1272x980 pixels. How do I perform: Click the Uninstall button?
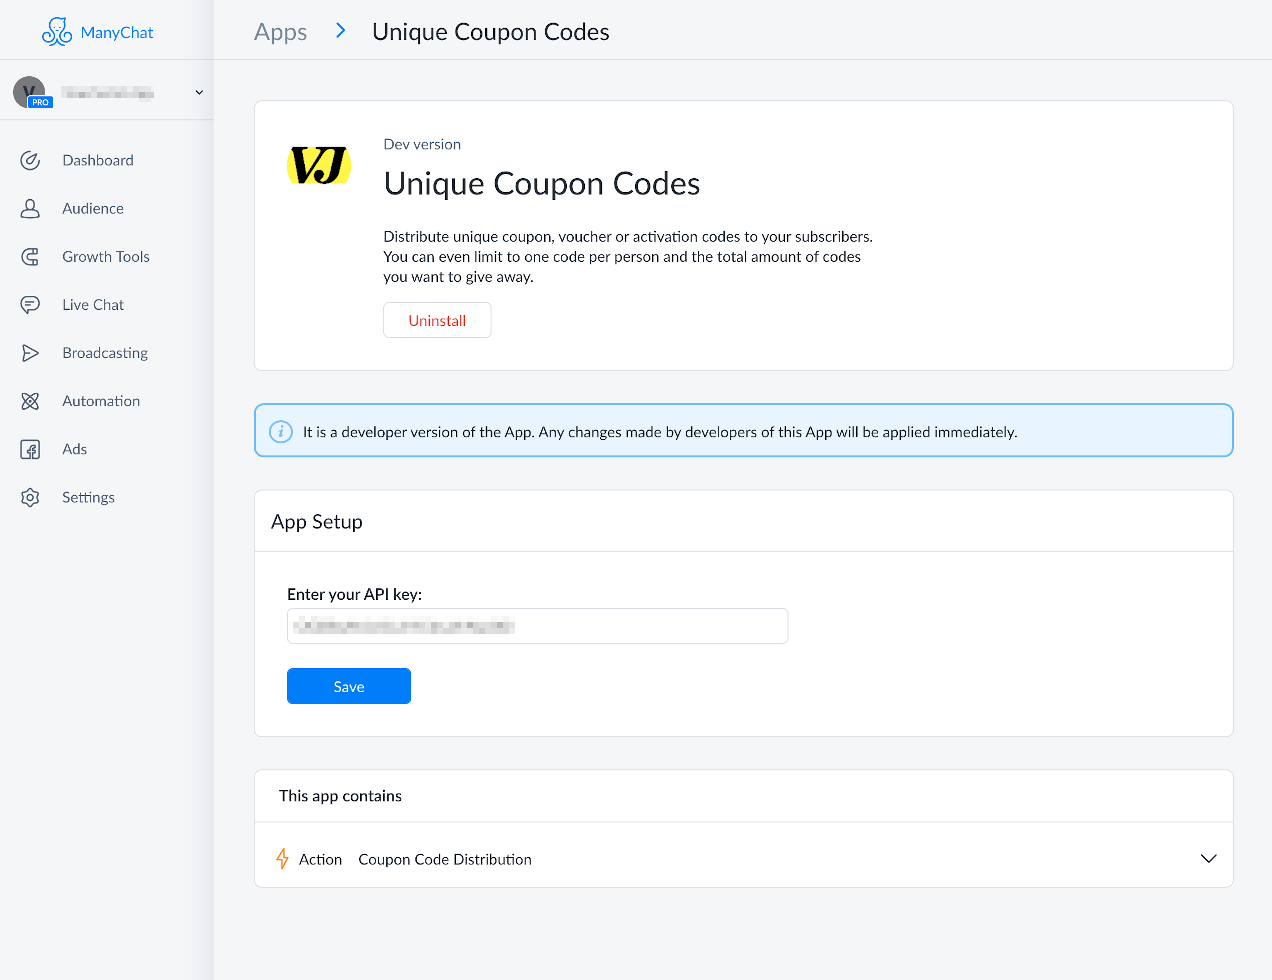pos(437,320)
